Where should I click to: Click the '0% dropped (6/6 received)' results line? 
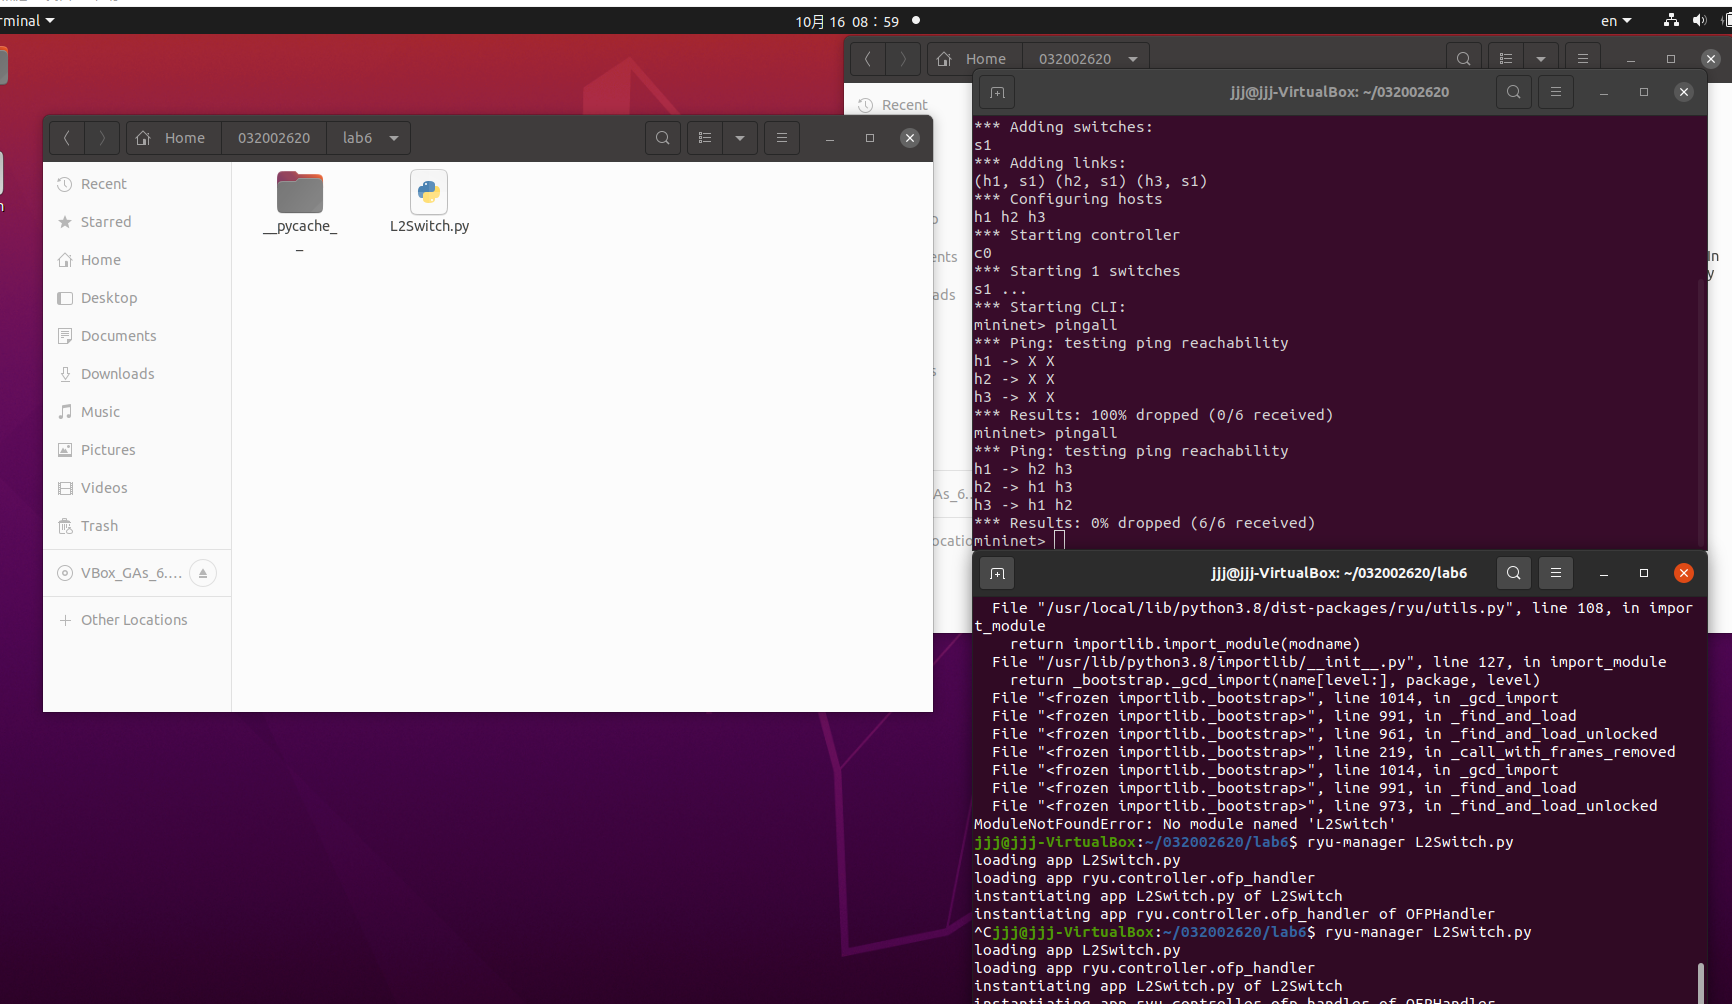(x=1145, y=523)
